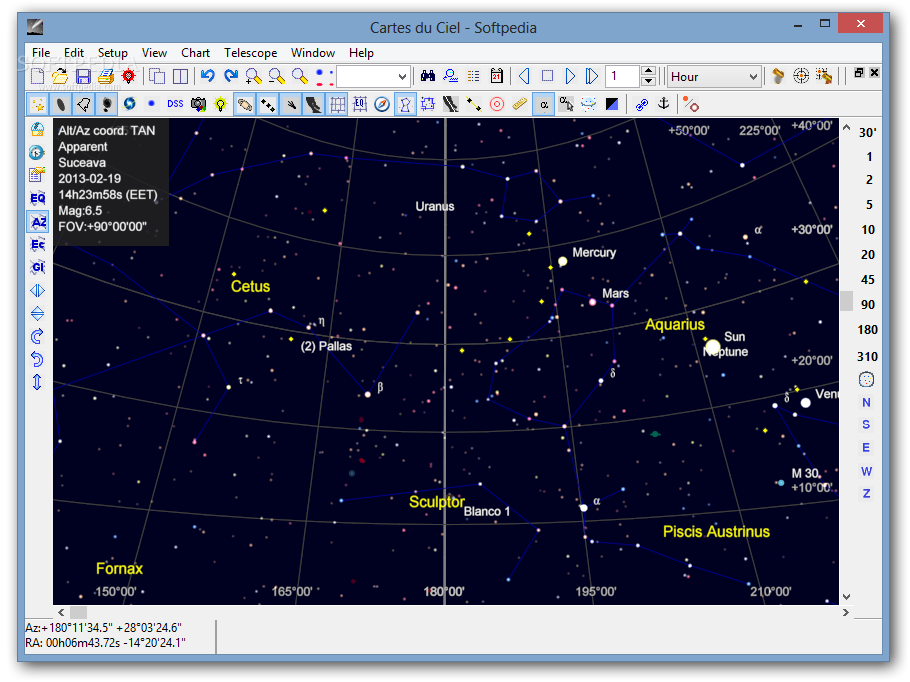Point the view toward N north

[x=866, y=402]
